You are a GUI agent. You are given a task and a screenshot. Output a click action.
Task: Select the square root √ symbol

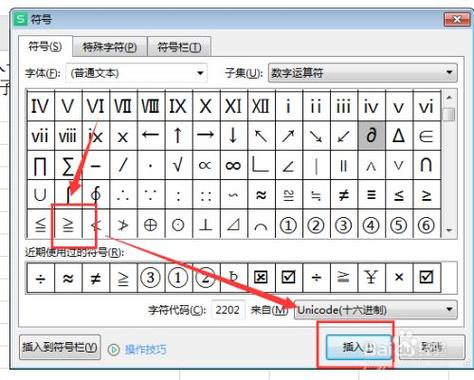178,165
